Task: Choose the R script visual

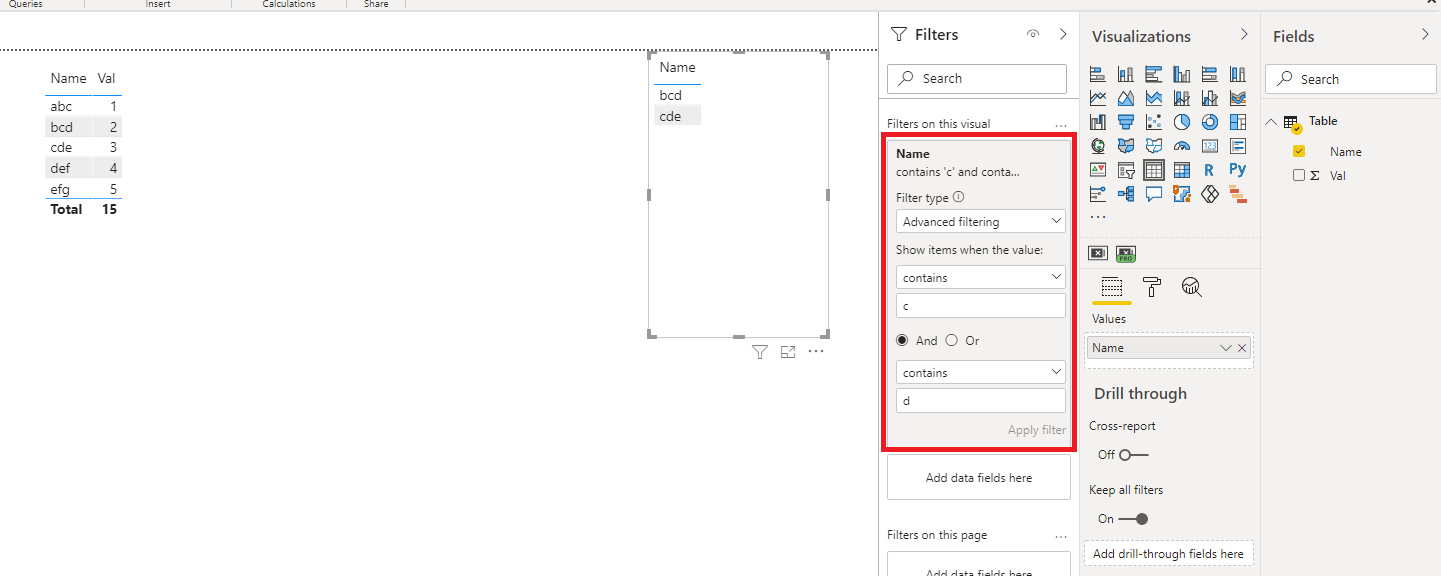Action: 1210,170
